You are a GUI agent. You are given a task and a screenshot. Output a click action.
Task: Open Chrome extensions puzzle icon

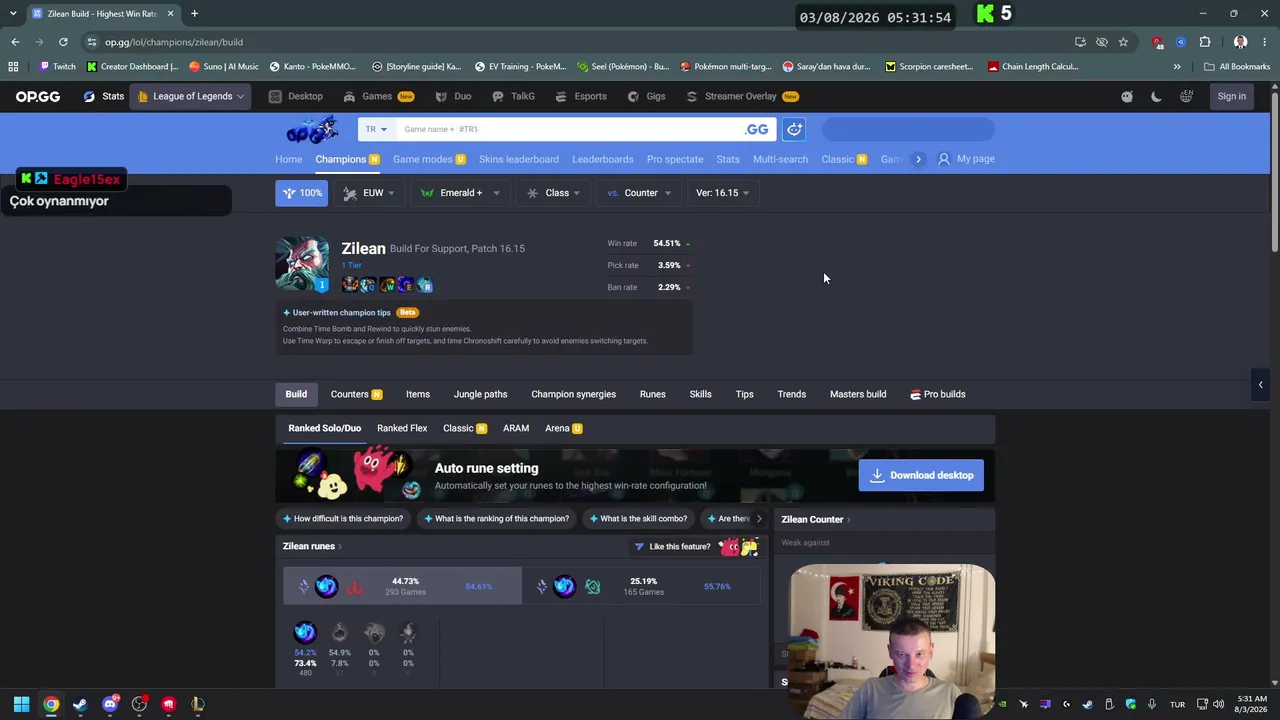1205,42
